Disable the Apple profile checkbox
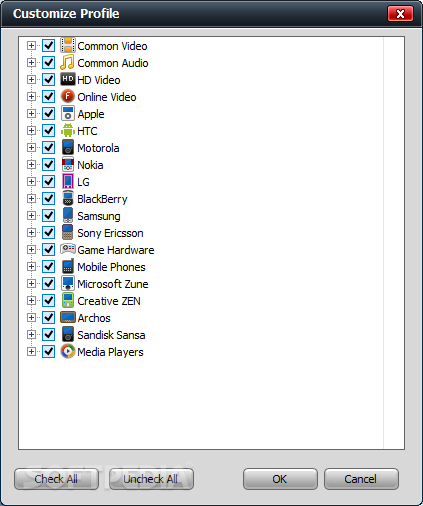 coord(49,113)
